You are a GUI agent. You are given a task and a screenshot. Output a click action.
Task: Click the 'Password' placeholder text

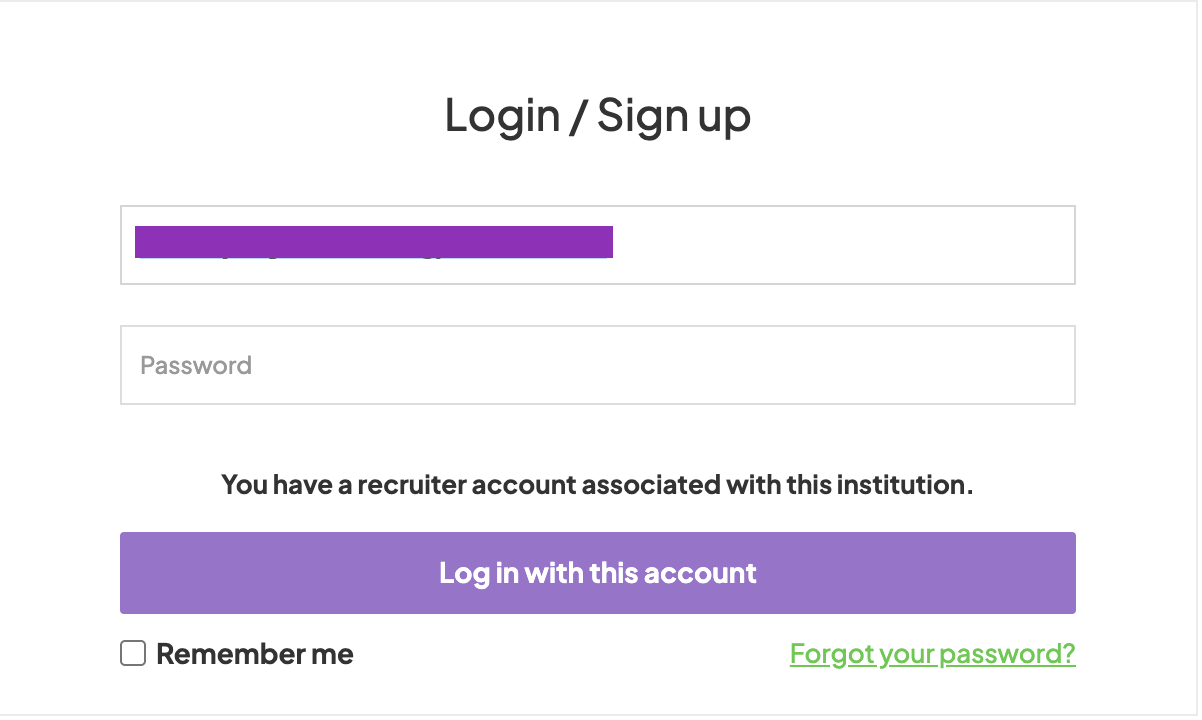pyautogui.click(x=196, y=365)
